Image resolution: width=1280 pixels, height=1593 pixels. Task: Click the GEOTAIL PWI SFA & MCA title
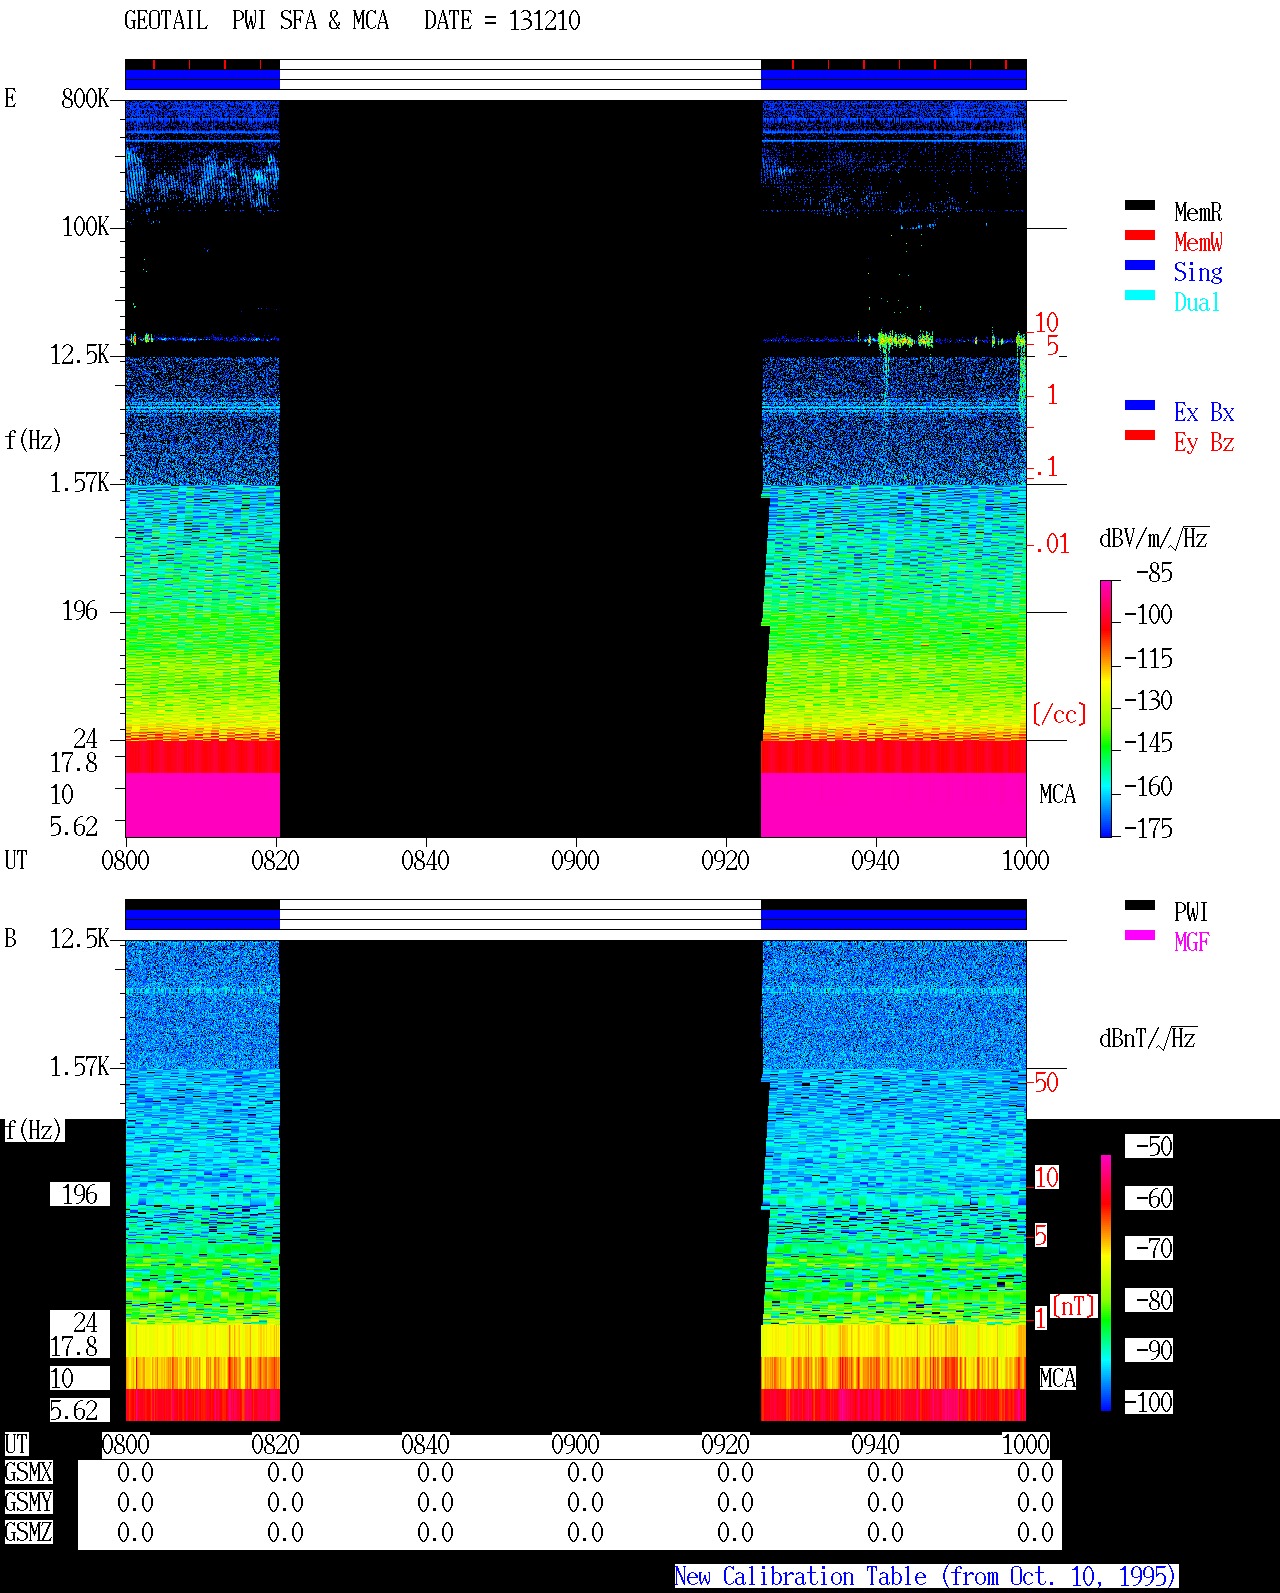coord(256,20)
